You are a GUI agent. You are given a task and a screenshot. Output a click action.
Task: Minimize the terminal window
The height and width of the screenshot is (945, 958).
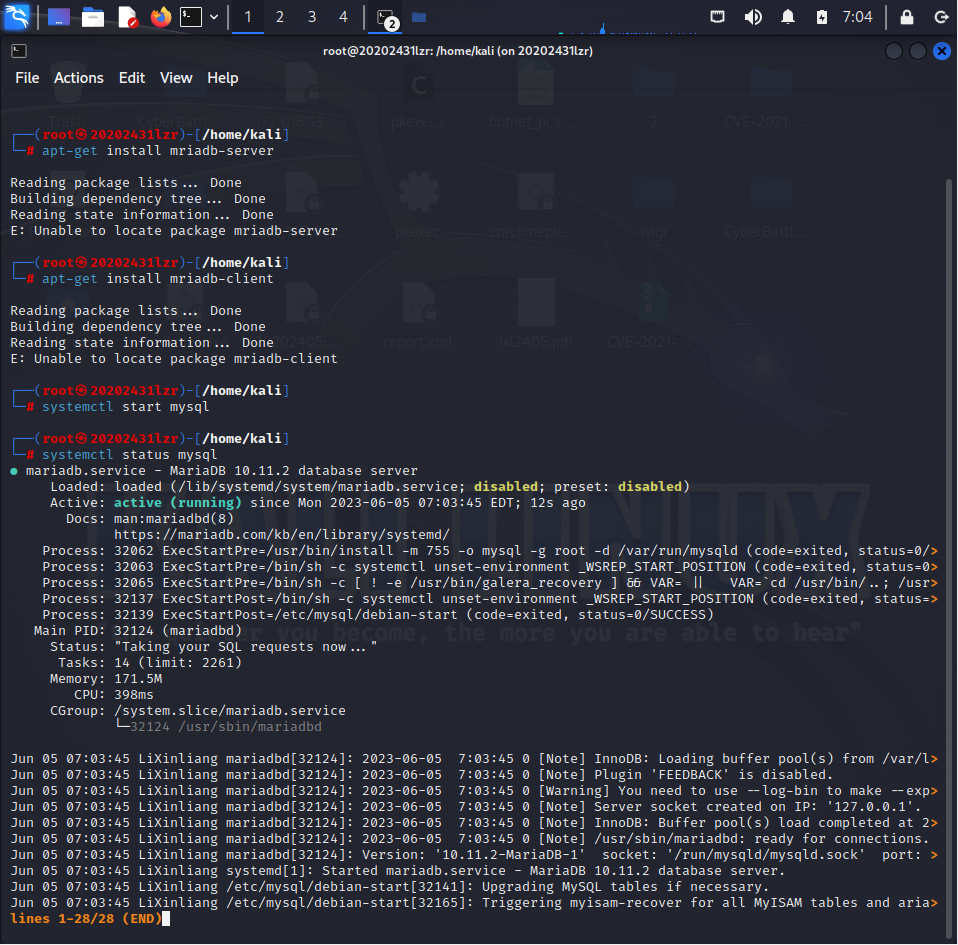pyautogui.click(x=894, y=51)
